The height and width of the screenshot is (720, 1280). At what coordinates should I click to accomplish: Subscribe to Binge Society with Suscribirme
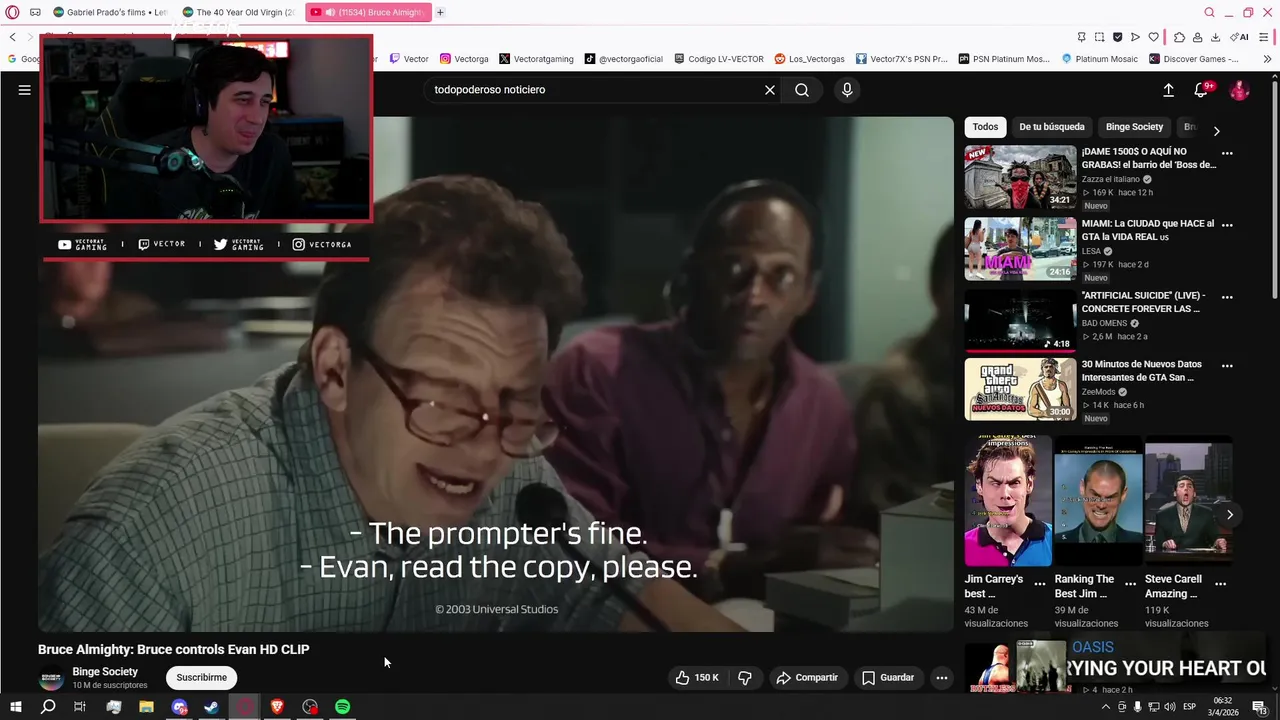pyautogui.click(x=201, y=678)
